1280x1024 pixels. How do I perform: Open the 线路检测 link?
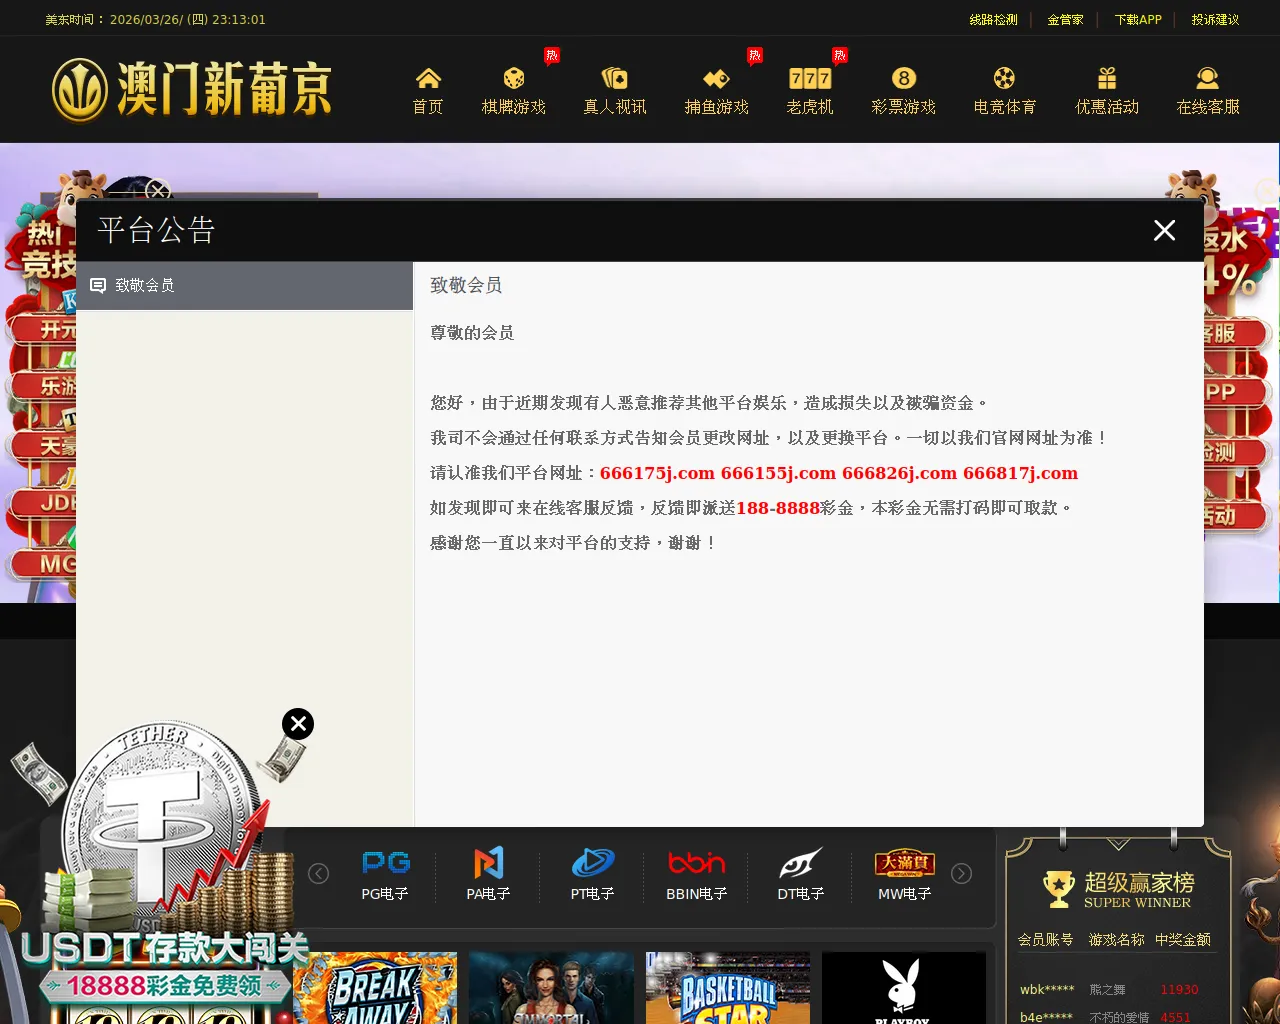tap(994, 19)
